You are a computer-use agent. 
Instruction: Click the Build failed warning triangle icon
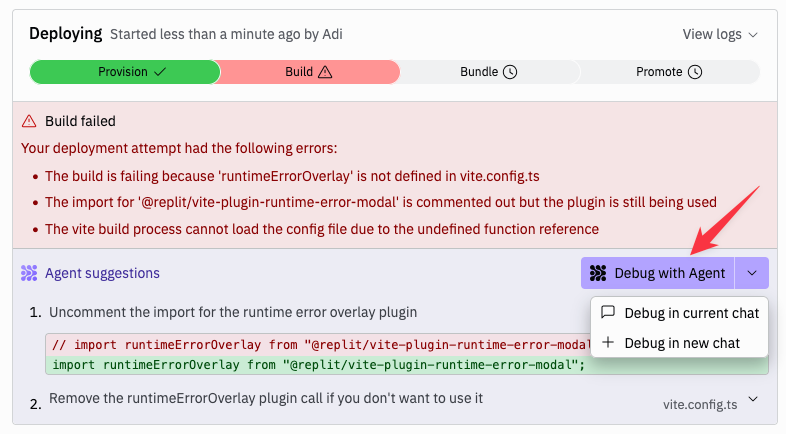pos(29,121)
